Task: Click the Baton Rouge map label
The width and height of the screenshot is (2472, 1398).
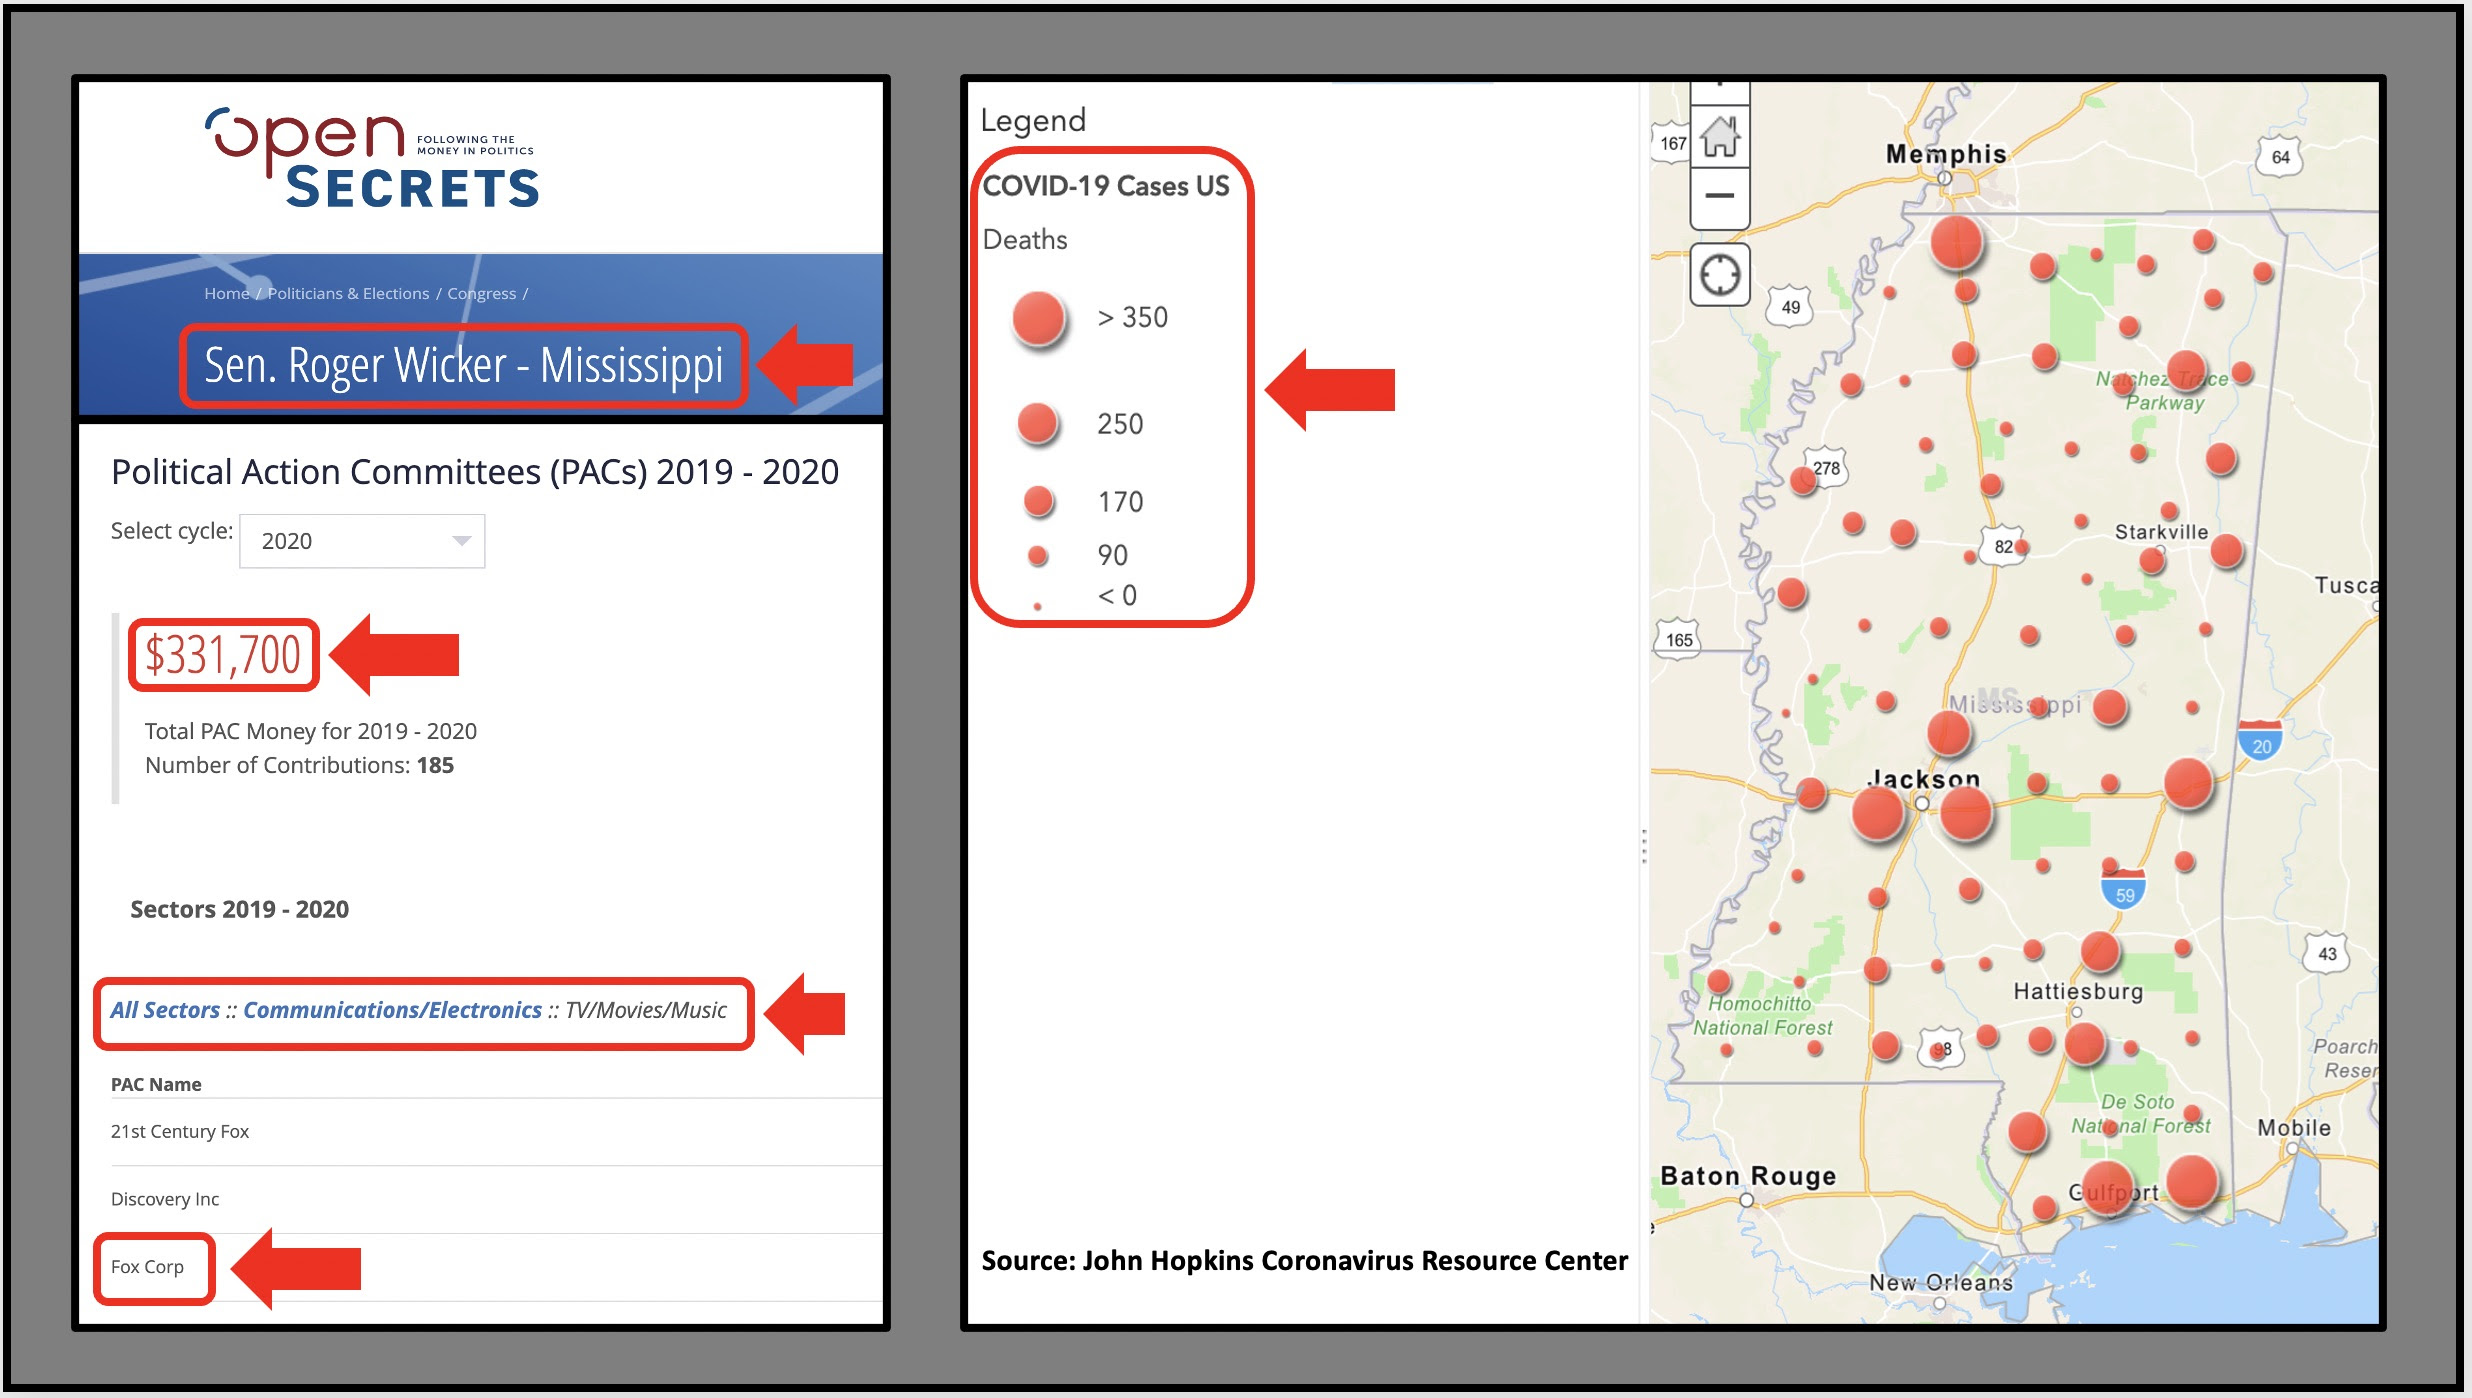Action: pyautogui.click(x=1748, y=1176)
